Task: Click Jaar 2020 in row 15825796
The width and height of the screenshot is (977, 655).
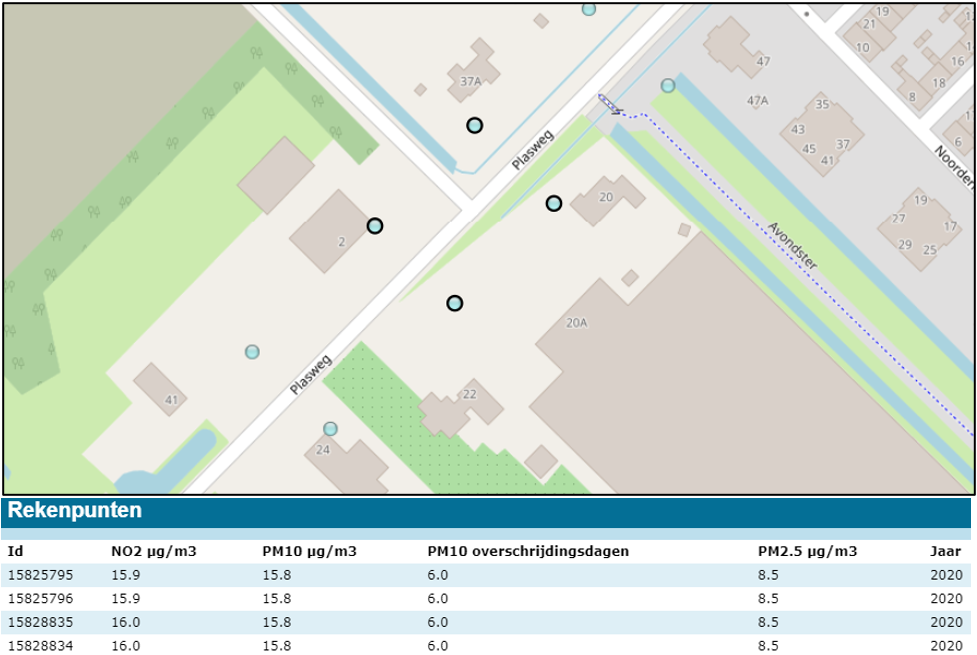Action: pos(946,599)
